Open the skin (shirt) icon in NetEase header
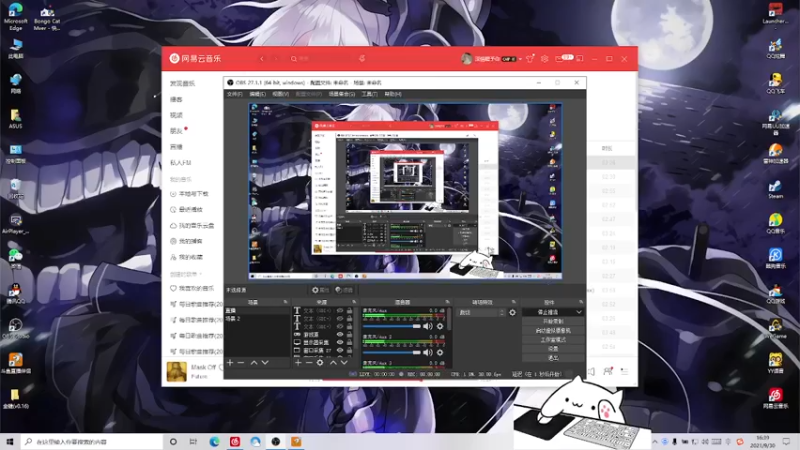This screenshot has height=450, width=800. click(x=530, y=59)
